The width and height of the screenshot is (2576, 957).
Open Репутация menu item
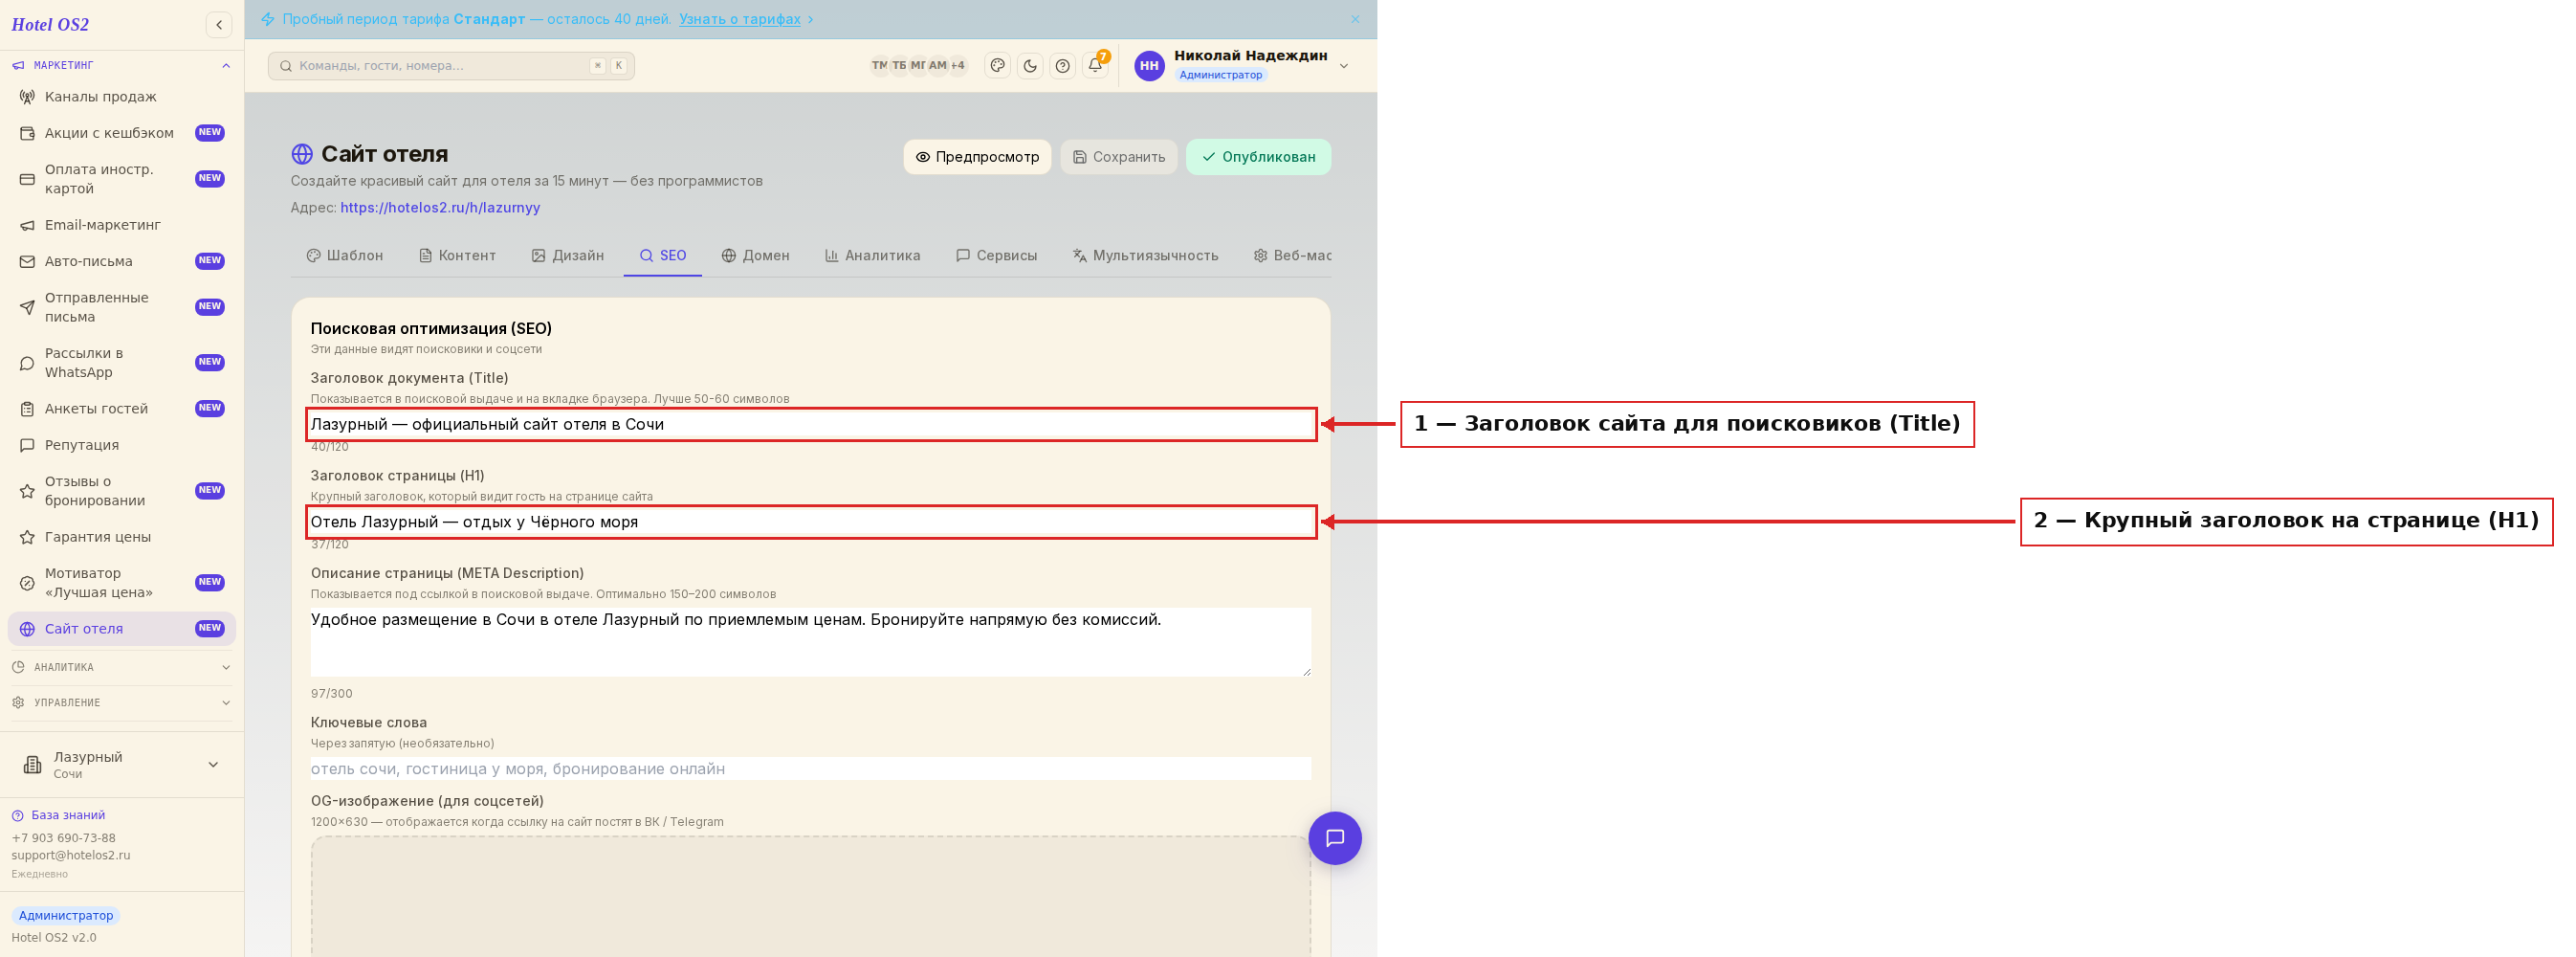coord(122,445)
